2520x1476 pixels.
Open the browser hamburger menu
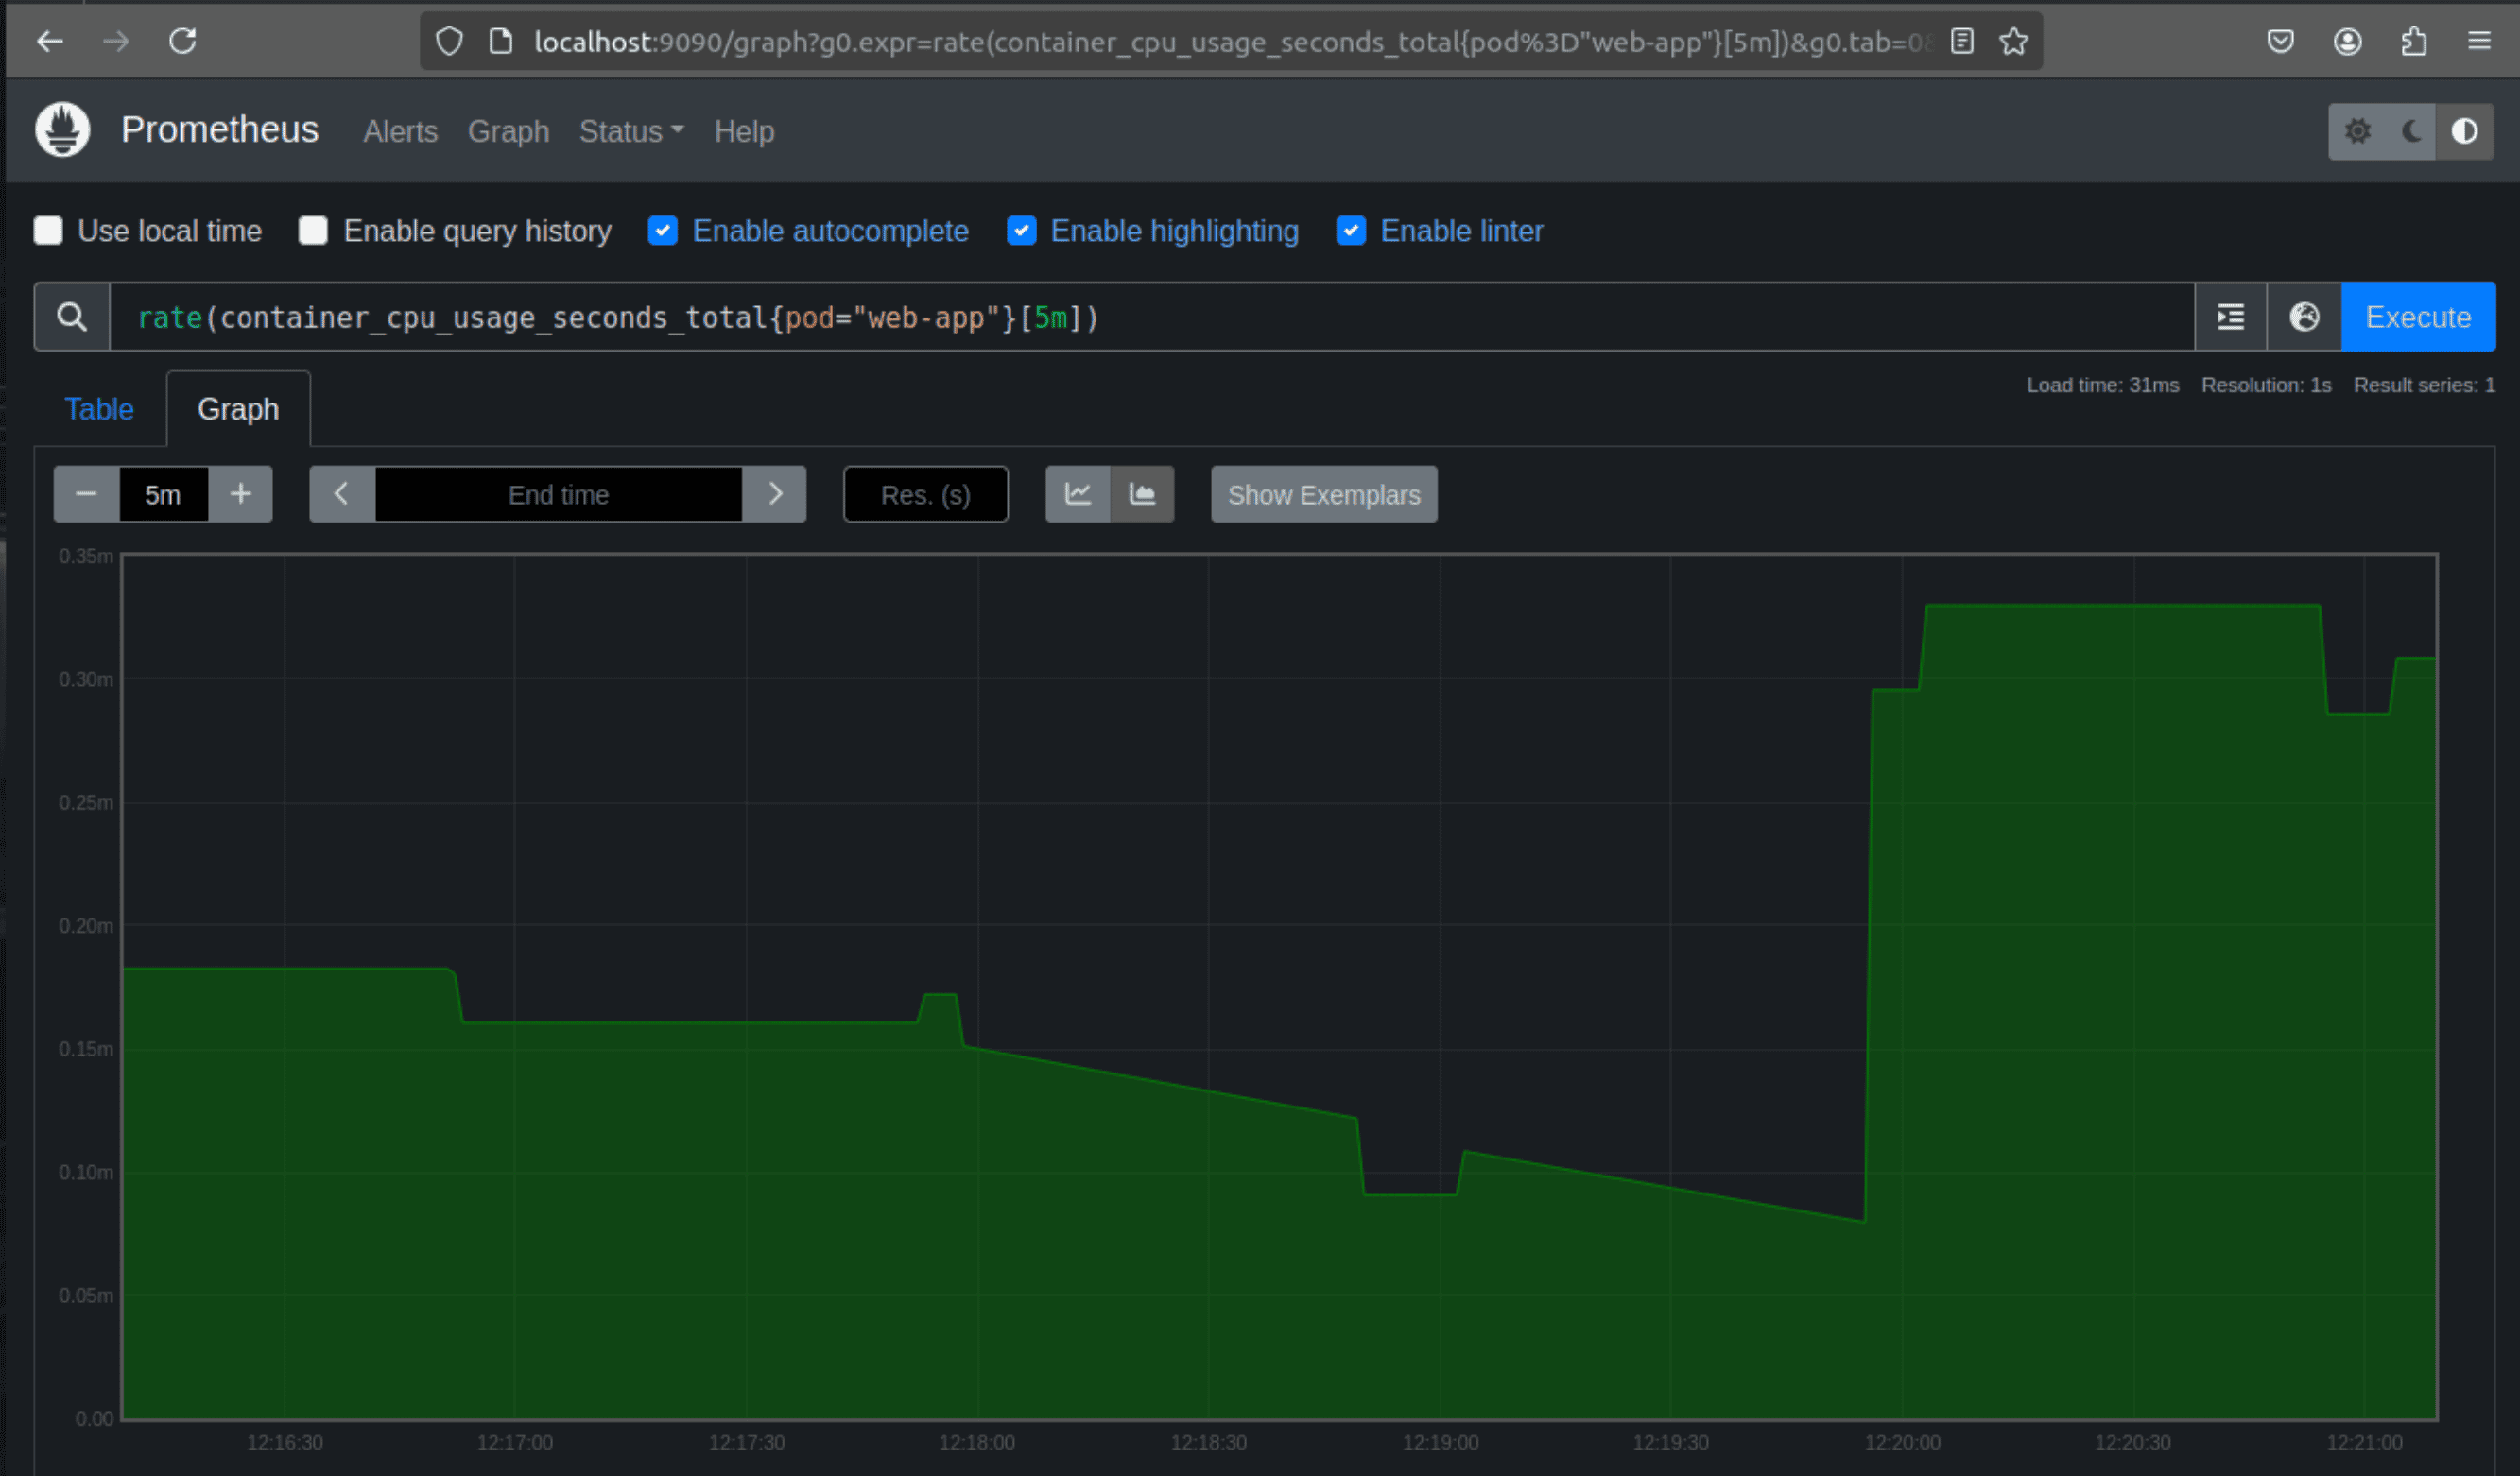[x=2479, y=41]
